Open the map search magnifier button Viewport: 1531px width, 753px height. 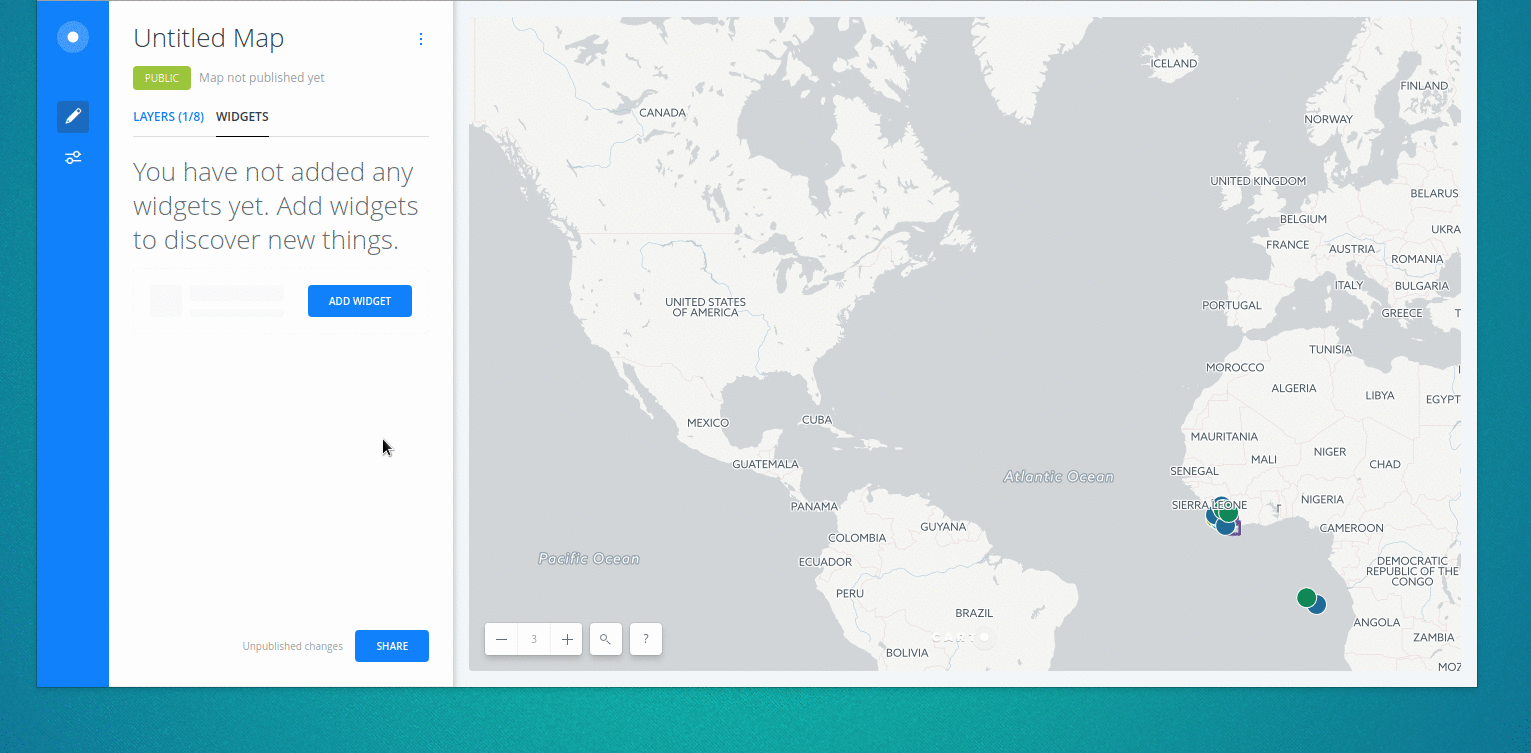[606, 639]
